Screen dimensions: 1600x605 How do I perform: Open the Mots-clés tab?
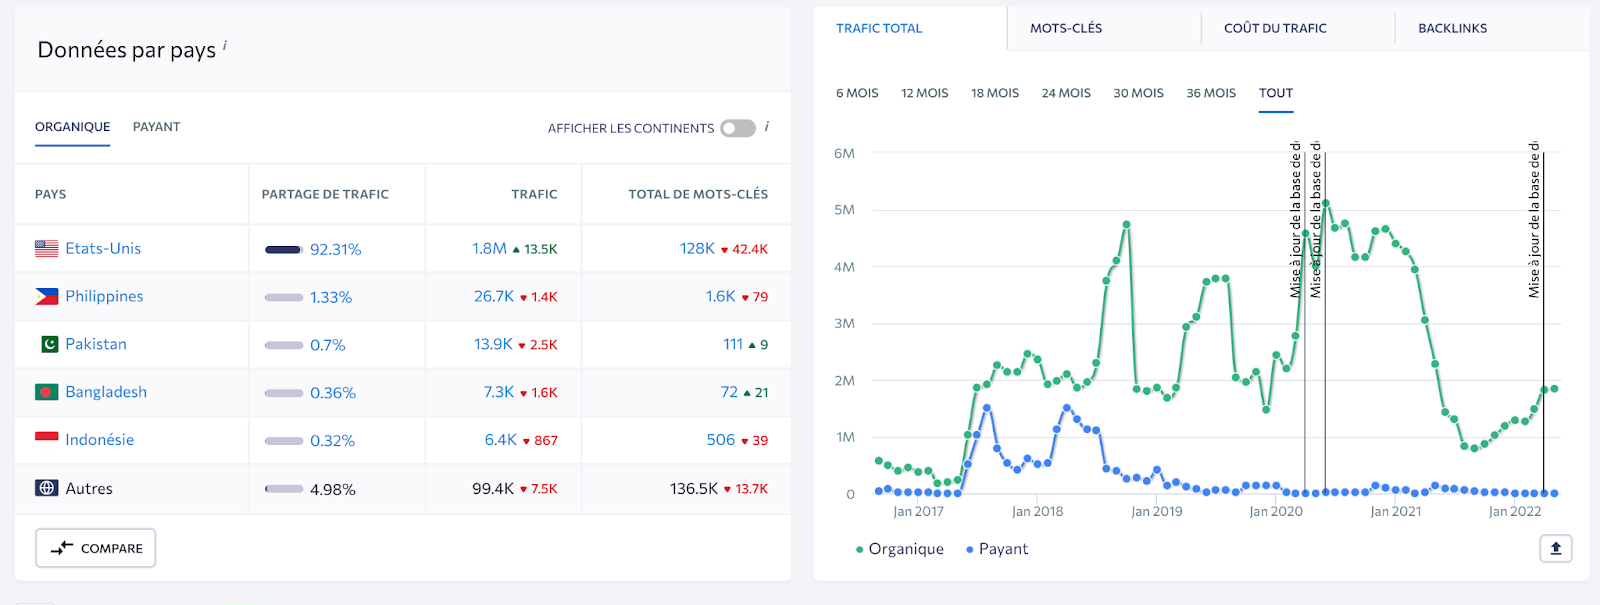pyautogui.click(x=1066, y=28)
